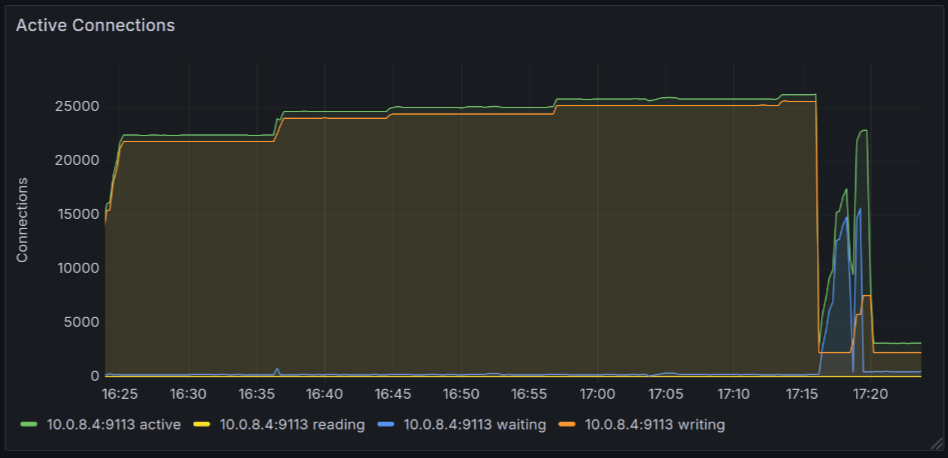Click the Active Connections panel title
Viewport: 948px width, 458px height.
click(95, 26)
